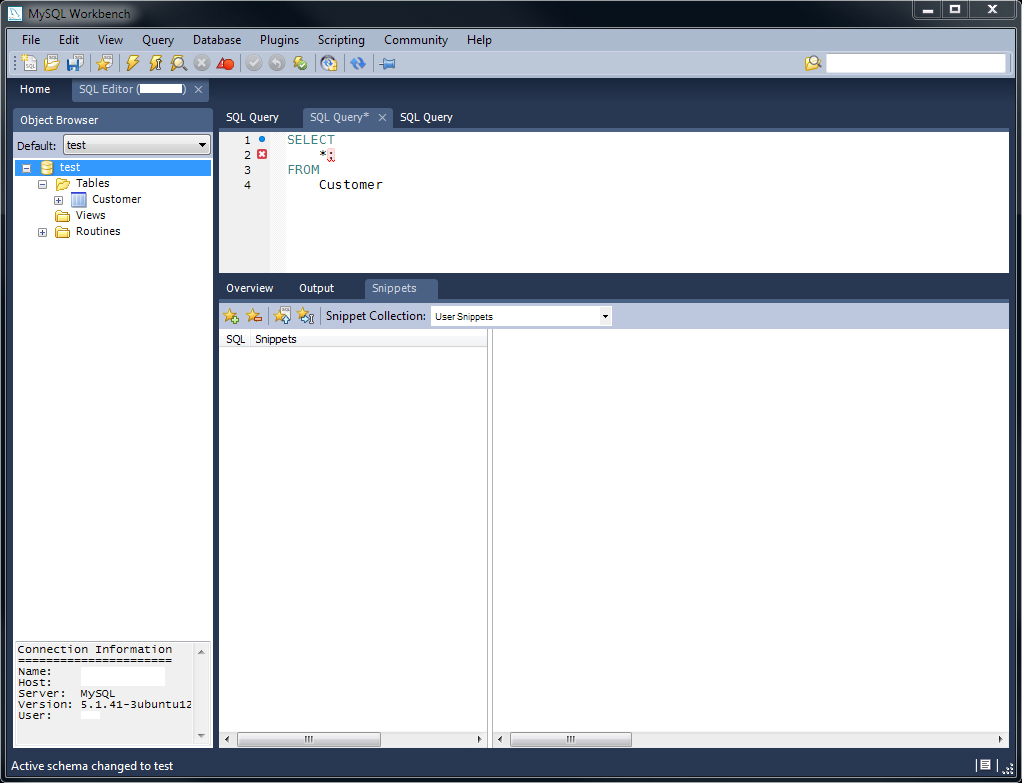Collapse the Tables folder
Viewport: 1022px width, 783px height.
(42, 185)
